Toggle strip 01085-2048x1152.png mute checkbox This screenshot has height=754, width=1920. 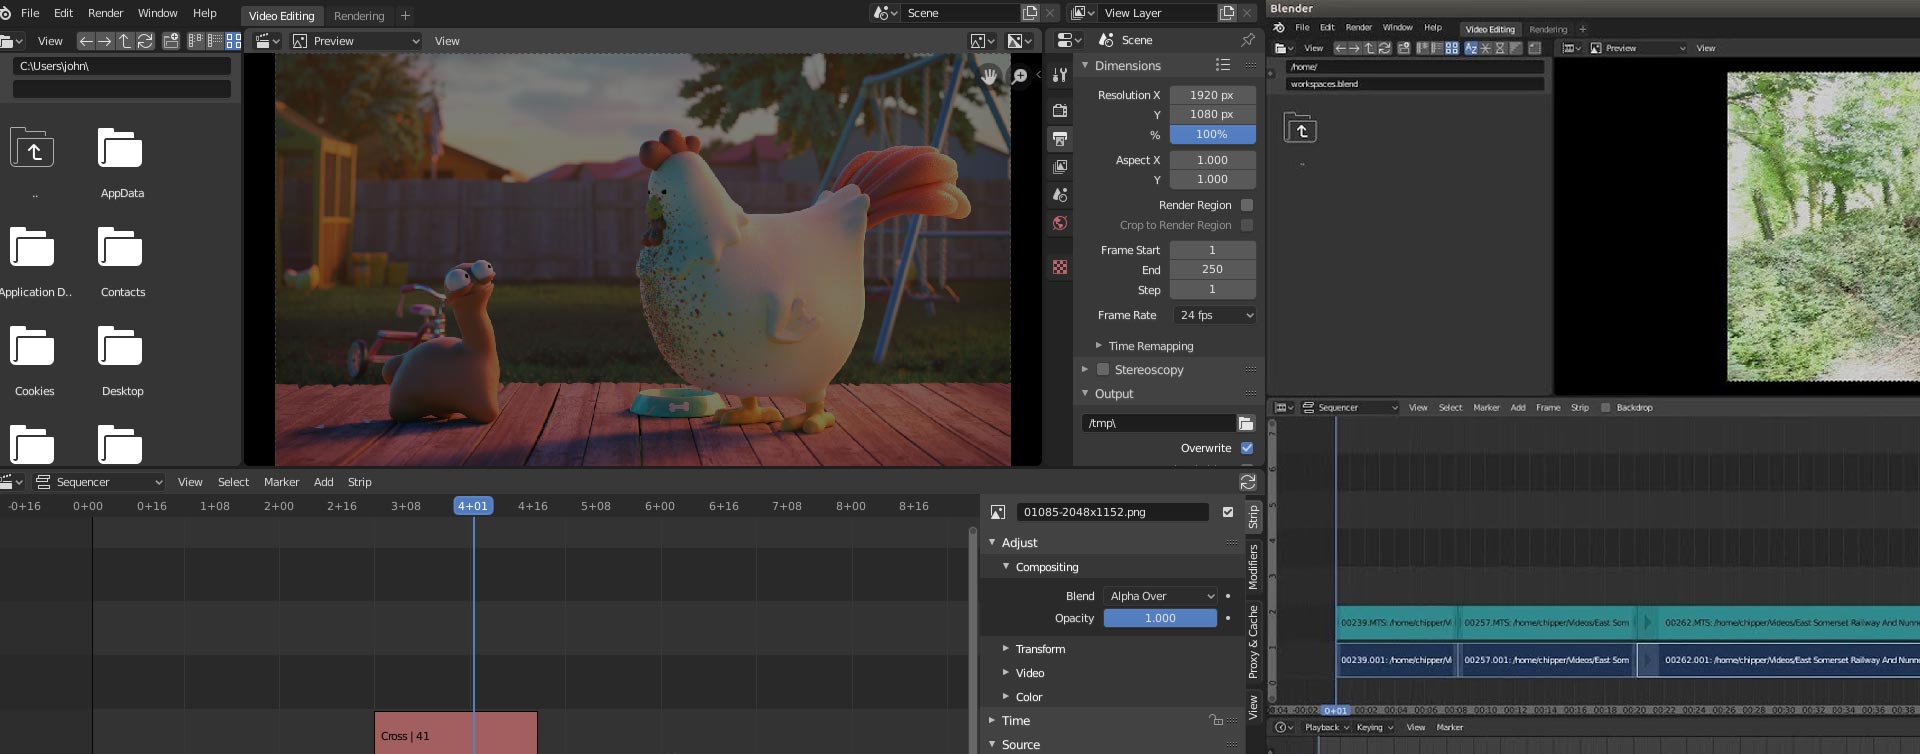(x=1228, y=512)
